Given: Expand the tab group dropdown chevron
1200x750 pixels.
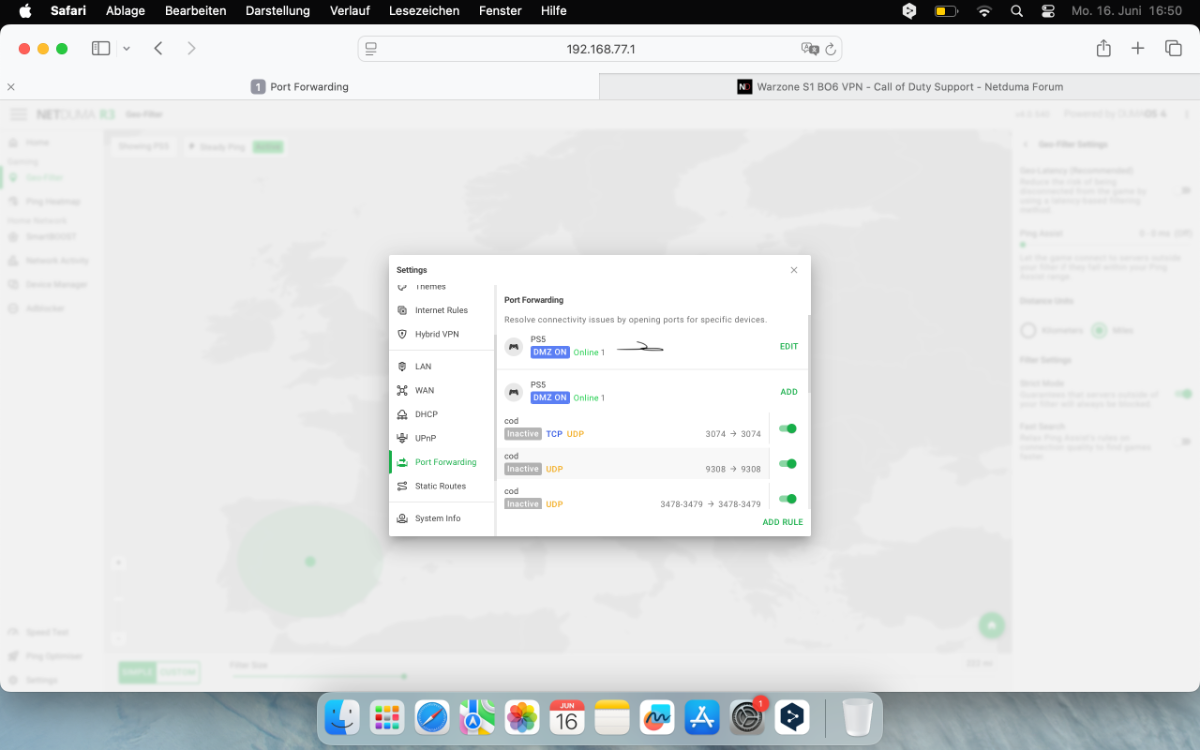Looking at the screenshot, I should pyautogui.click(x=126, y=48).
